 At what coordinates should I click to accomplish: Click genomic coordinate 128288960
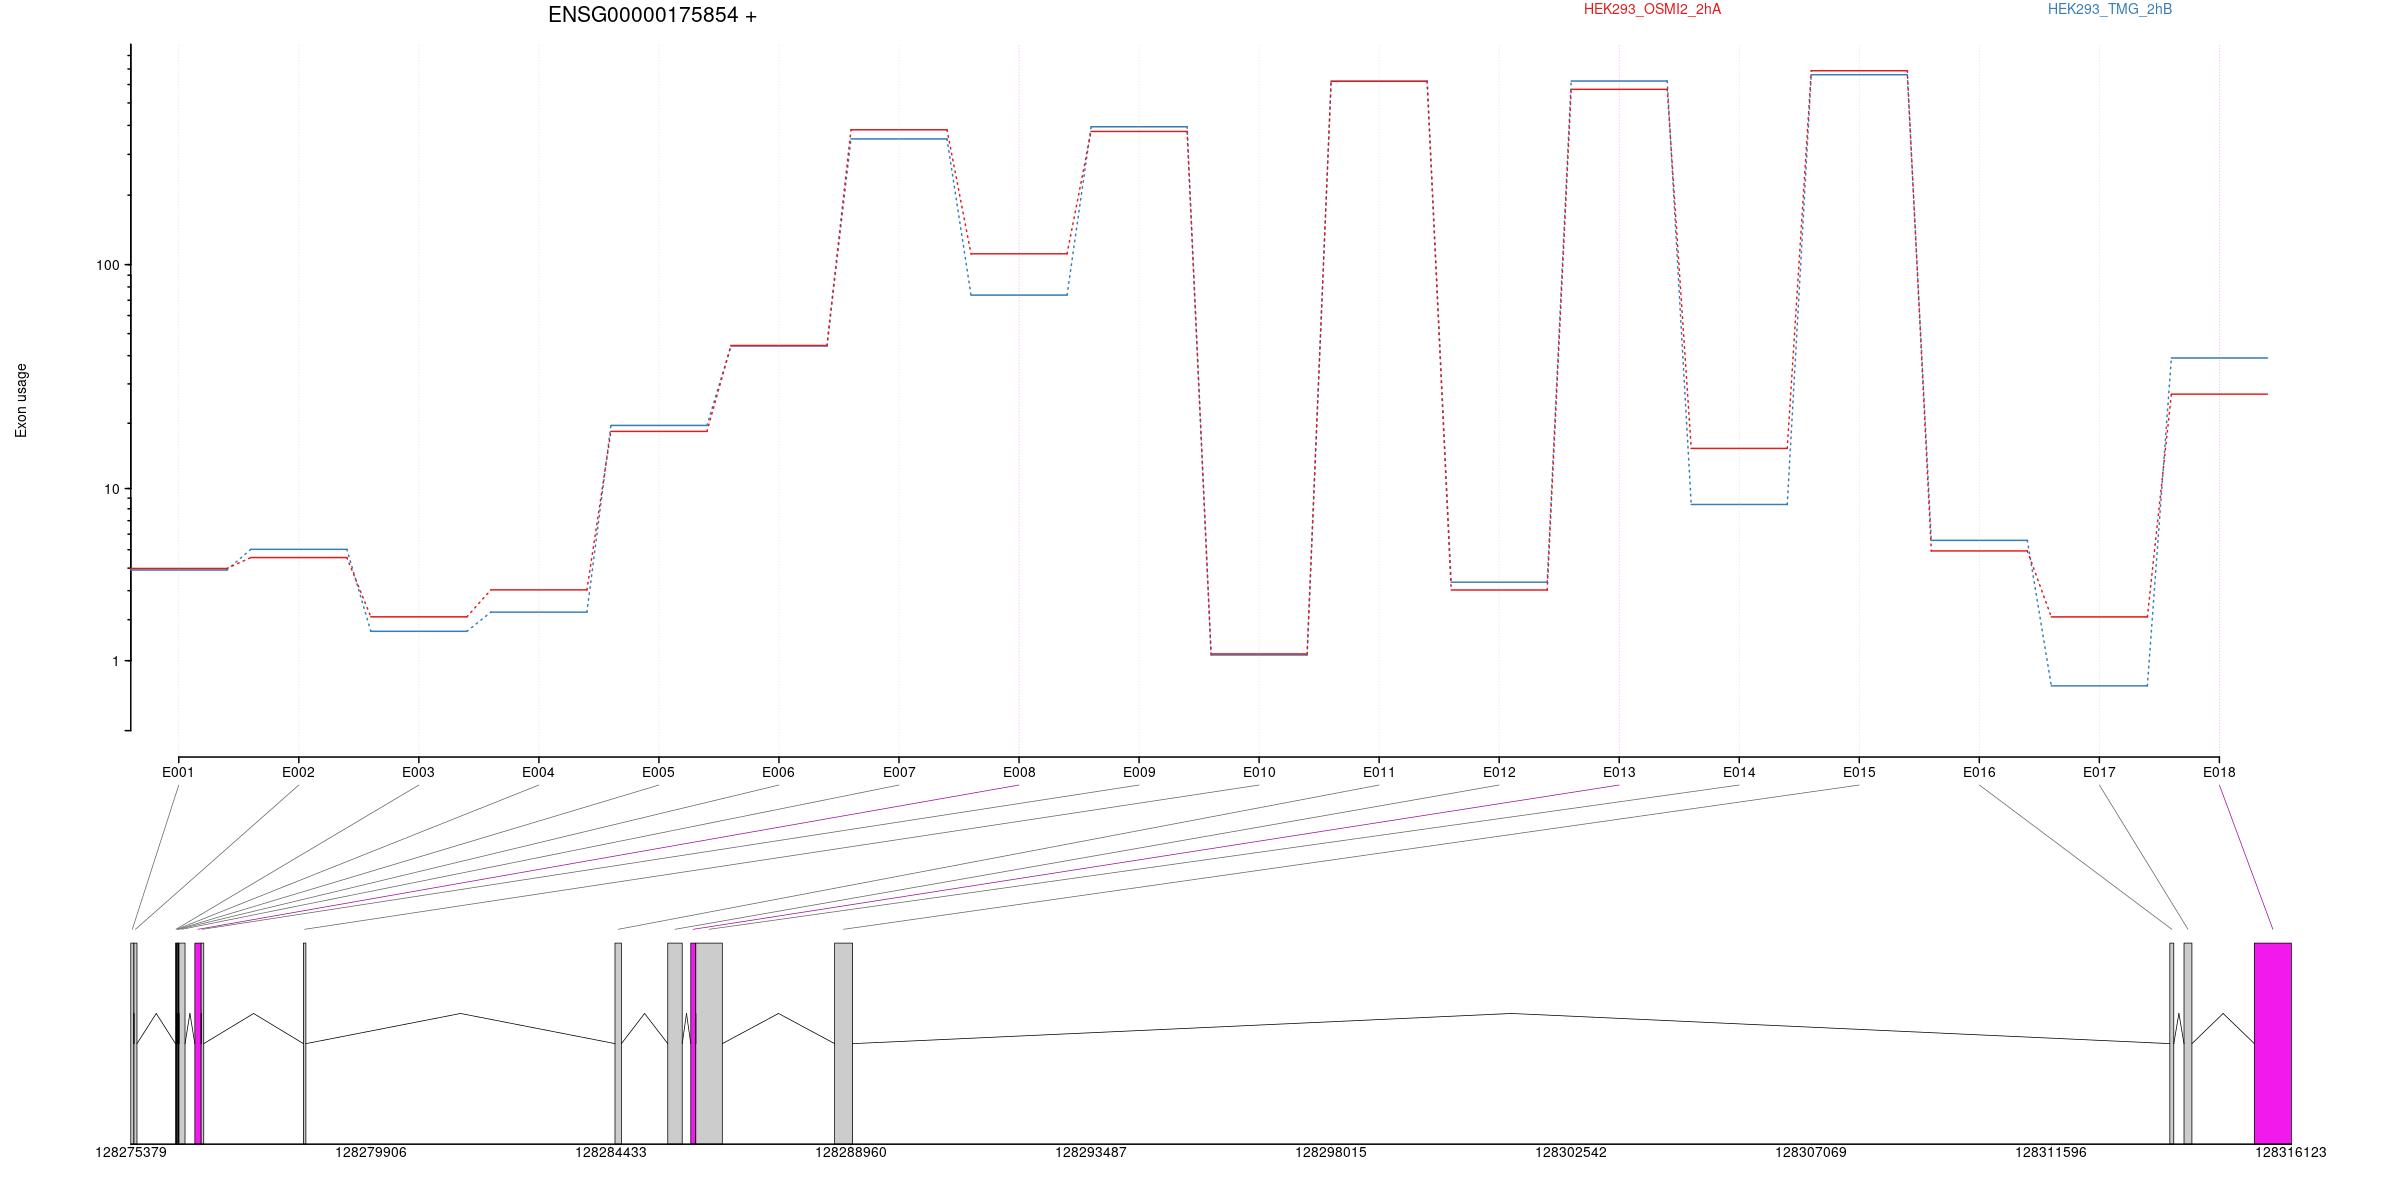click(851, 1152)
